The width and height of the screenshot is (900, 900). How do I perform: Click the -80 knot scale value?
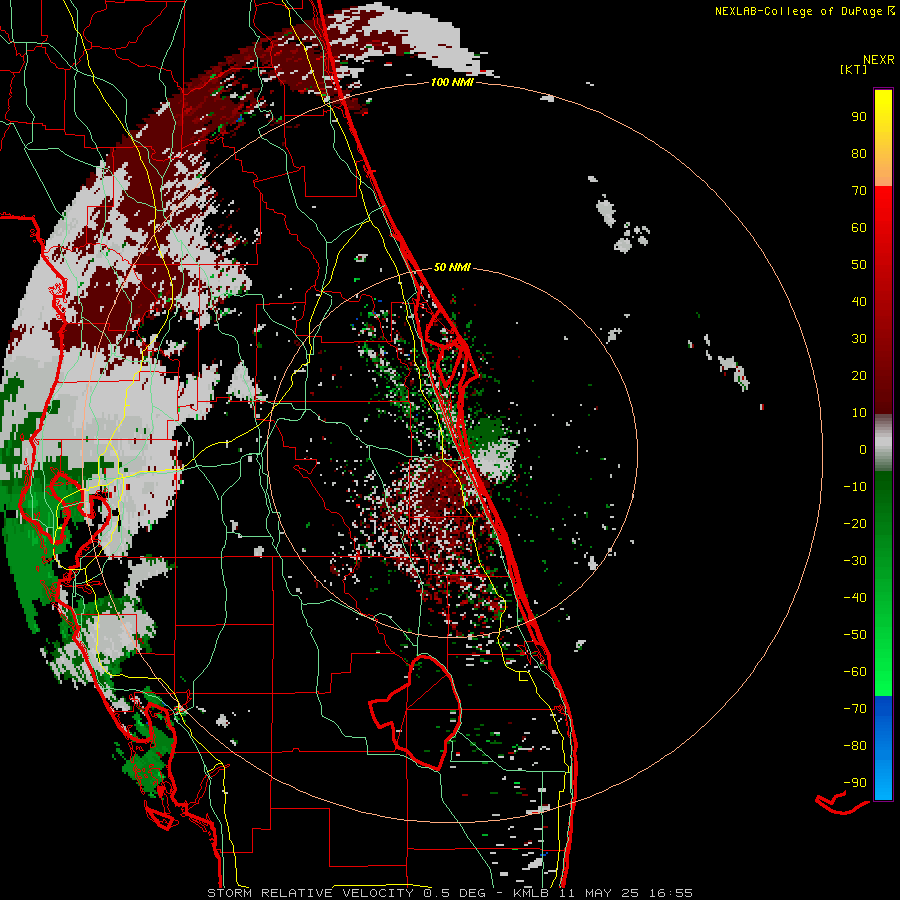pos(855,746)
